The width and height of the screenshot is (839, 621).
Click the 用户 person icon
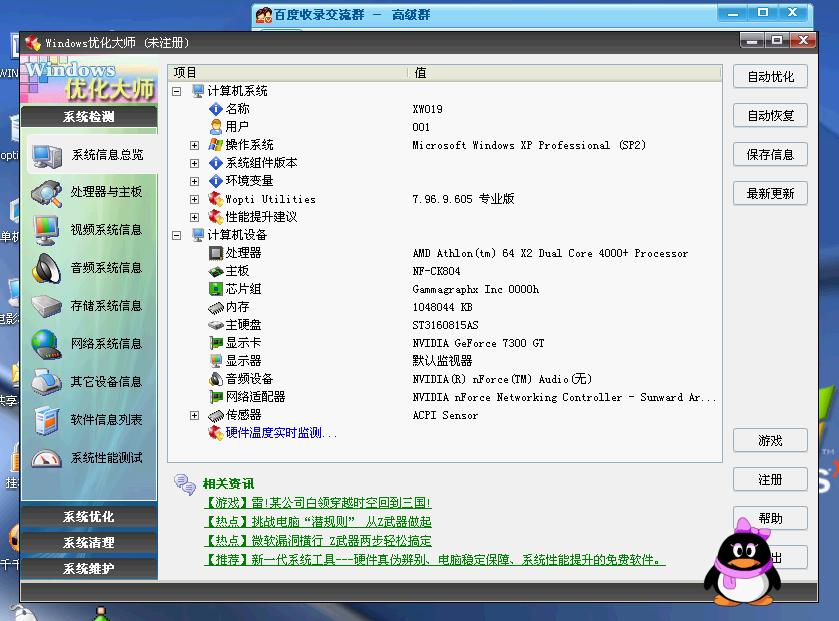[216, 127]
